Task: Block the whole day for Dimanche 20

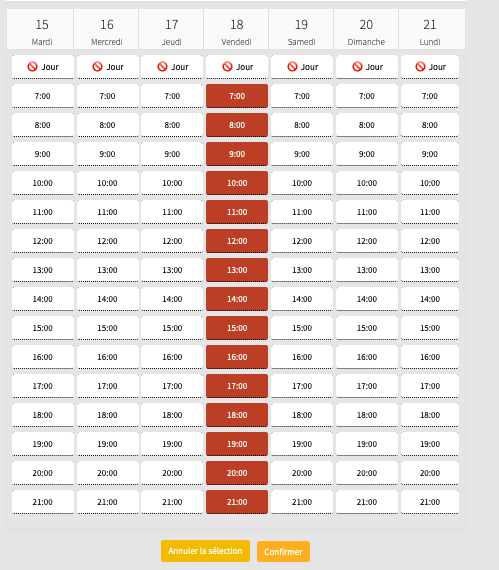Action: (367, 67)
